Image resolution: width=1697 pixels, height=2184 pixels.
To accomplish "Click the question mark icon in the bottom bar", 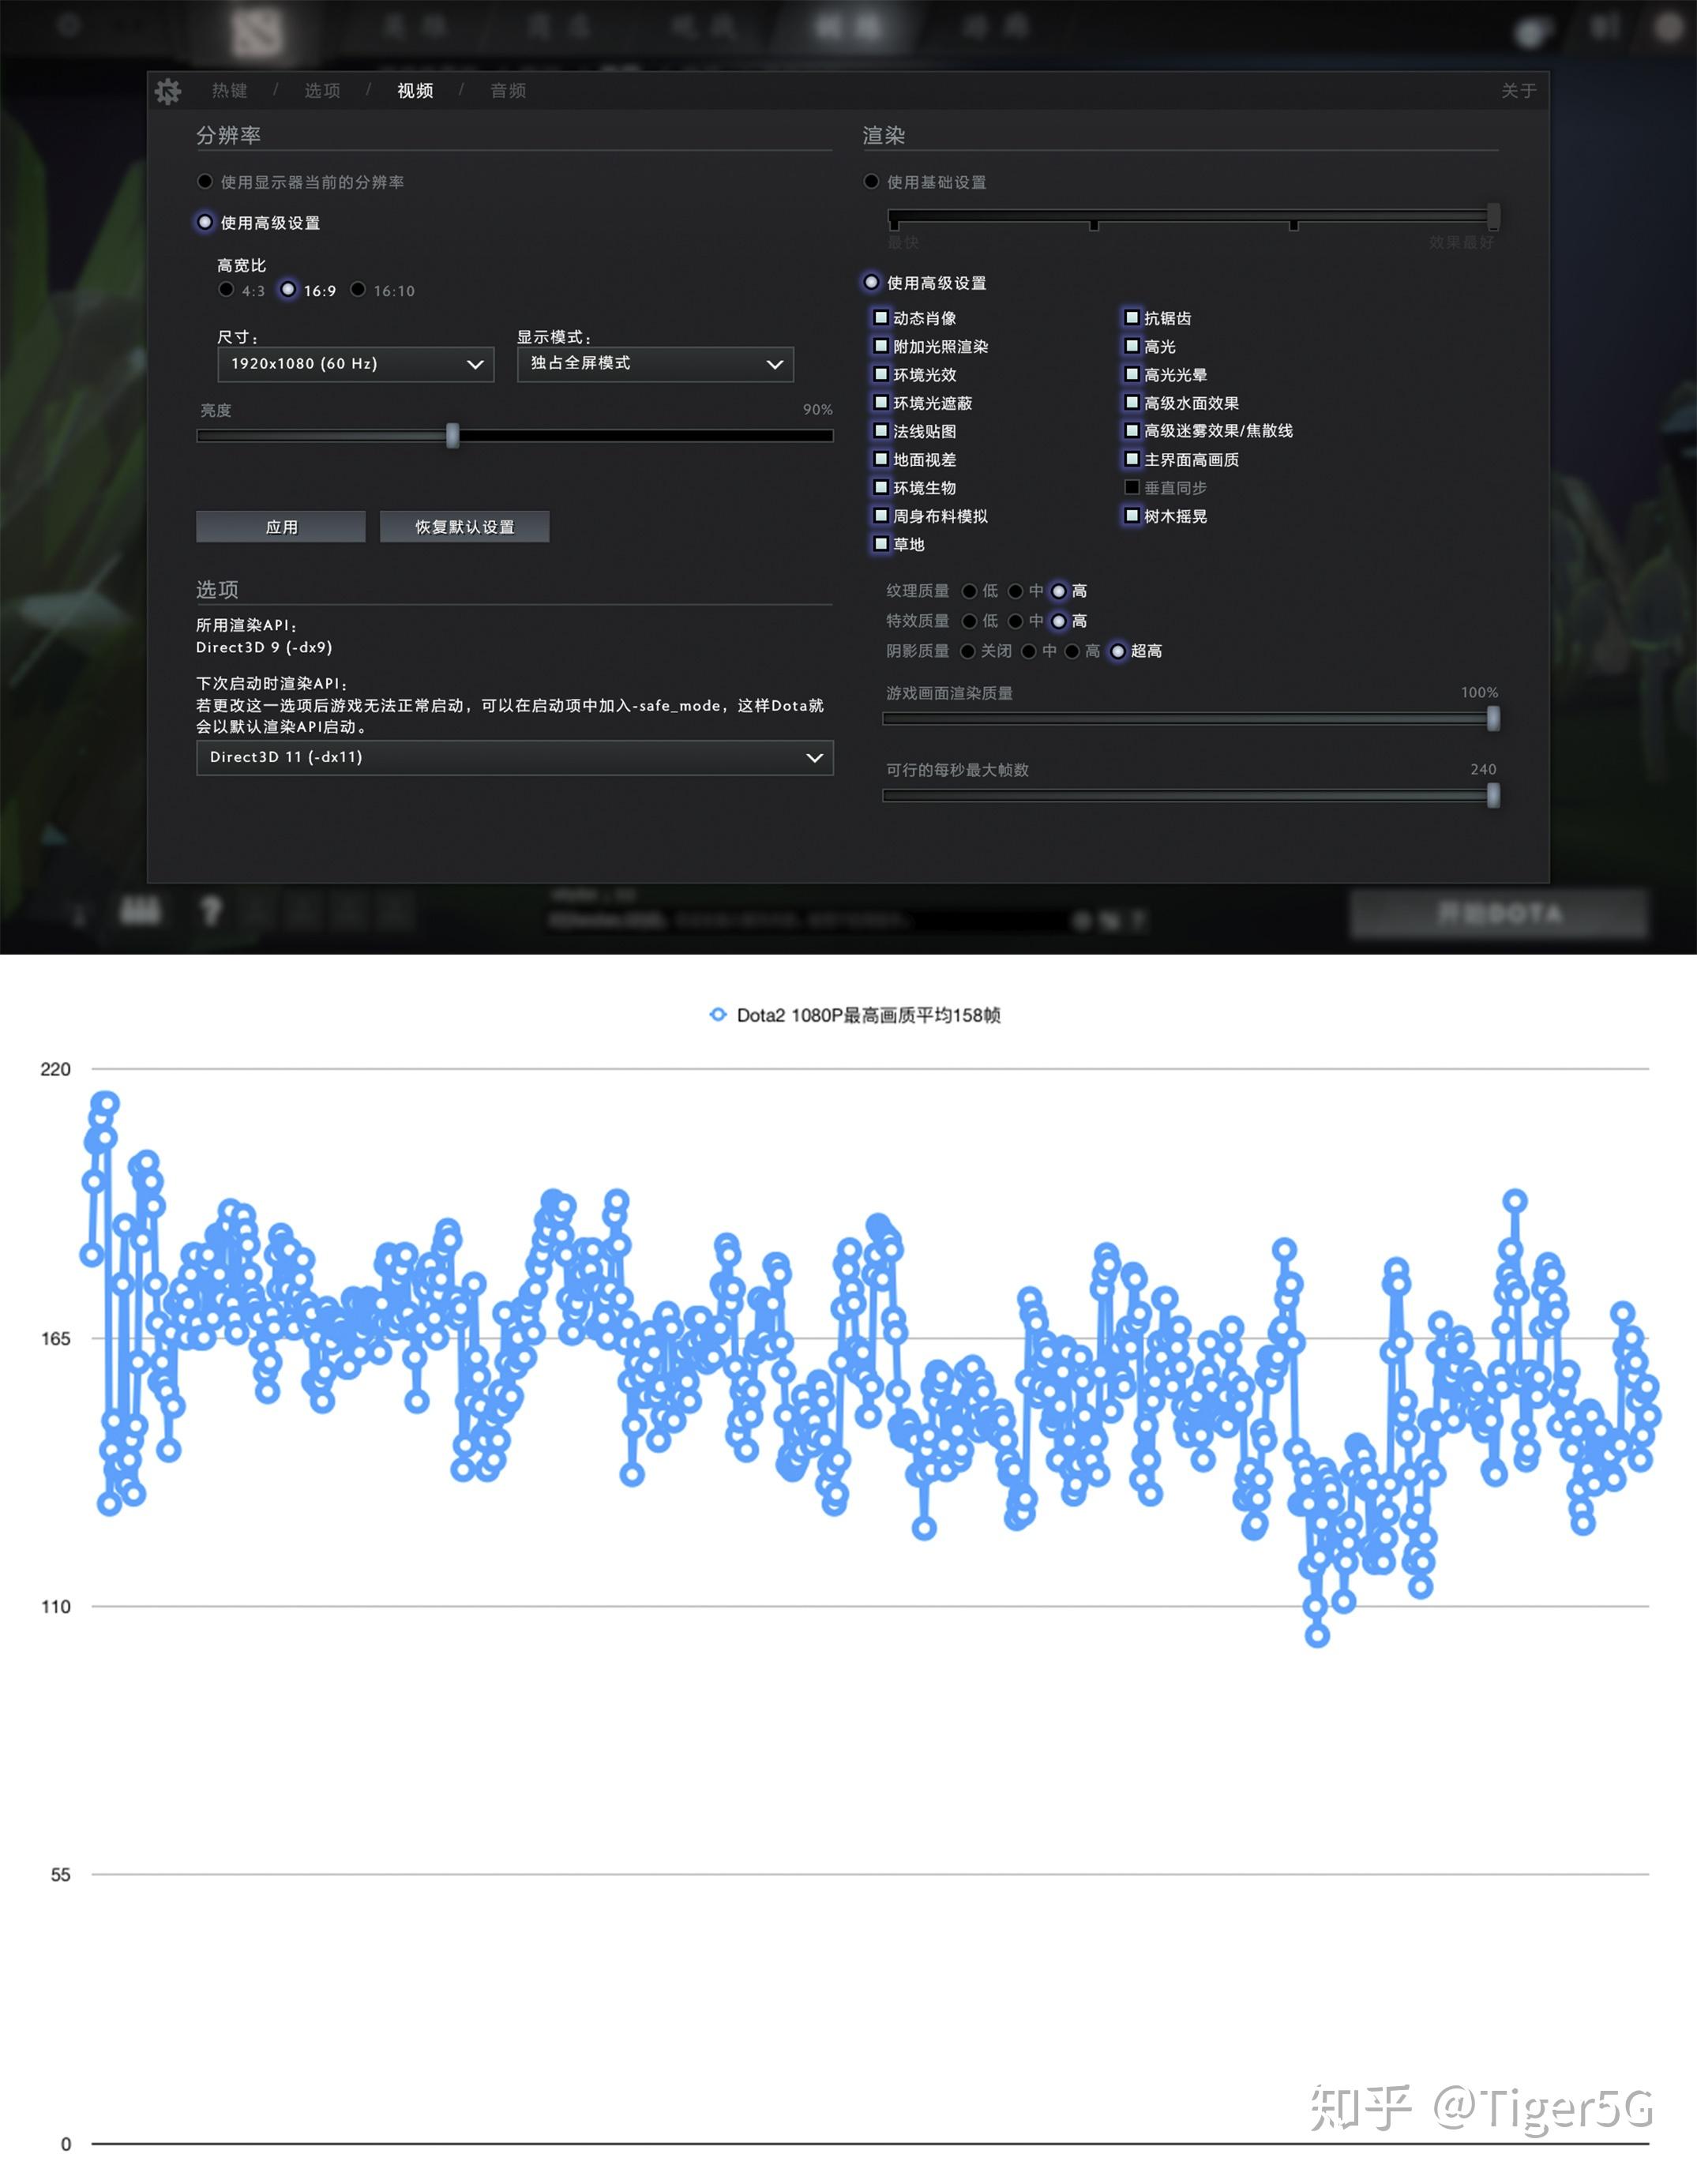I will pos(210,911).
